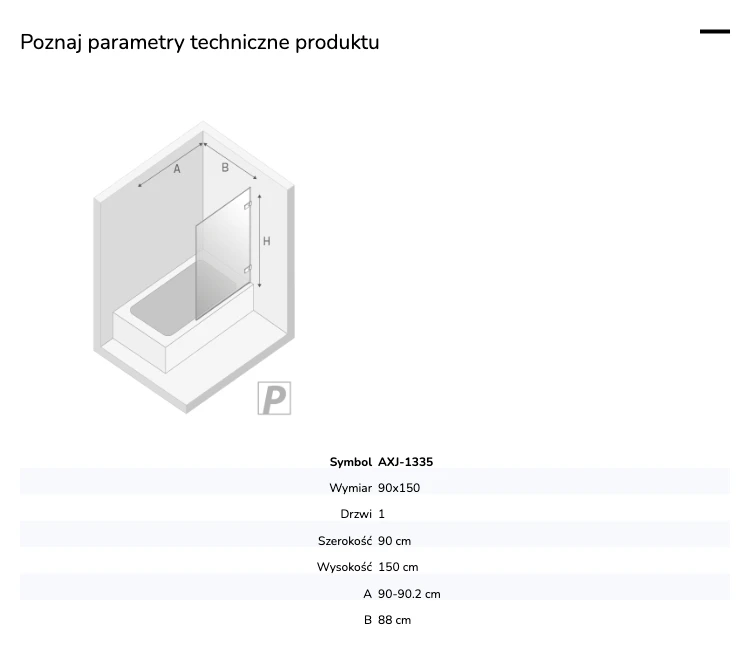Click the Wymiar 90x150 value
750x647 pixels.
pyautogui.click(x=399, y=488)
